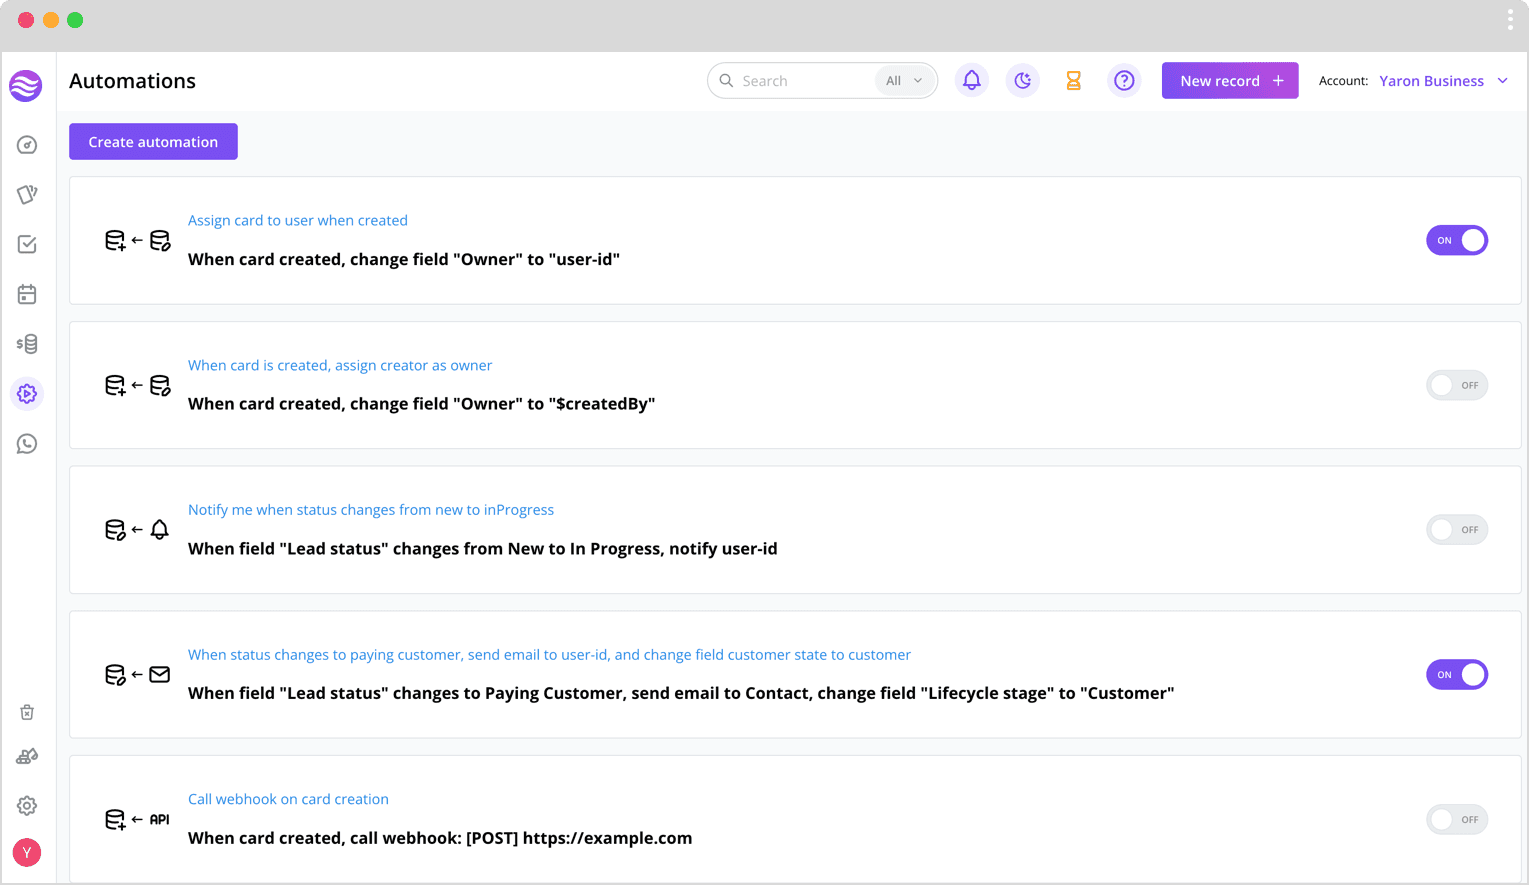Click the 'Automations' page title
The height and width of the screenshot is (885, 1529).
click(132, 81)
